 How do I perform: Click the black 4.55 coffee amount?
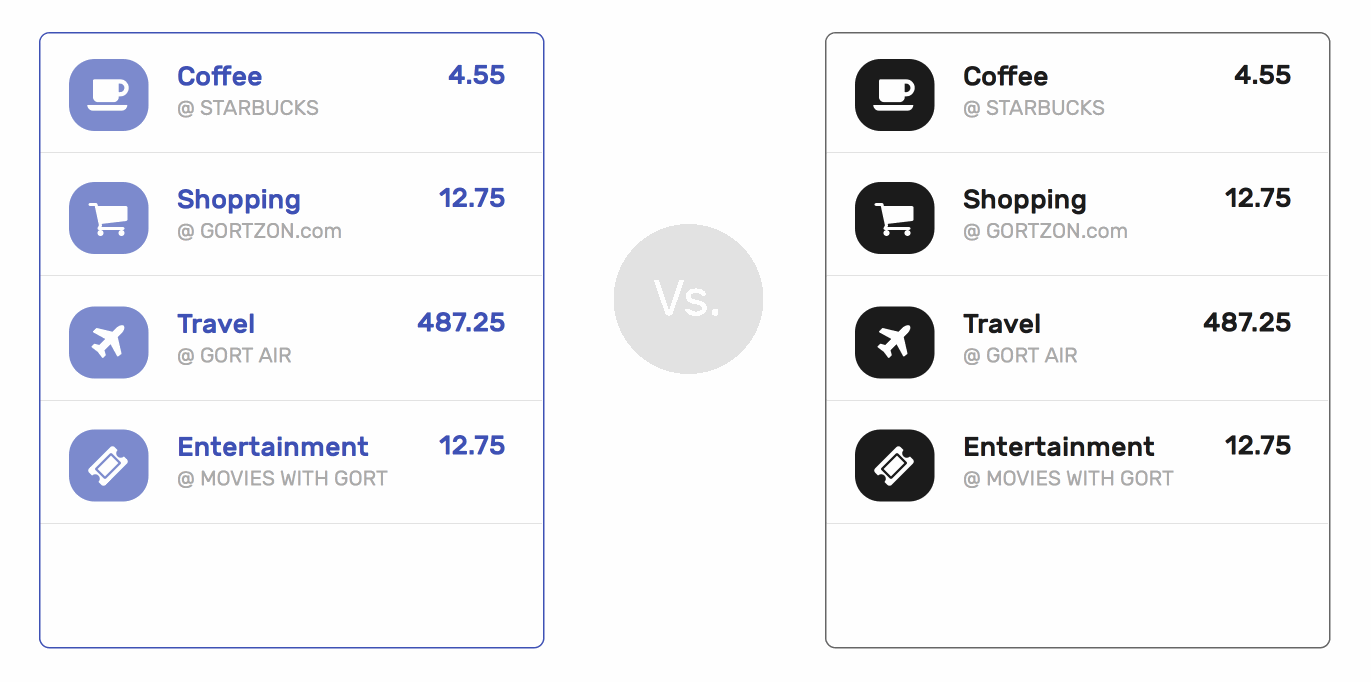point(1262,76)
